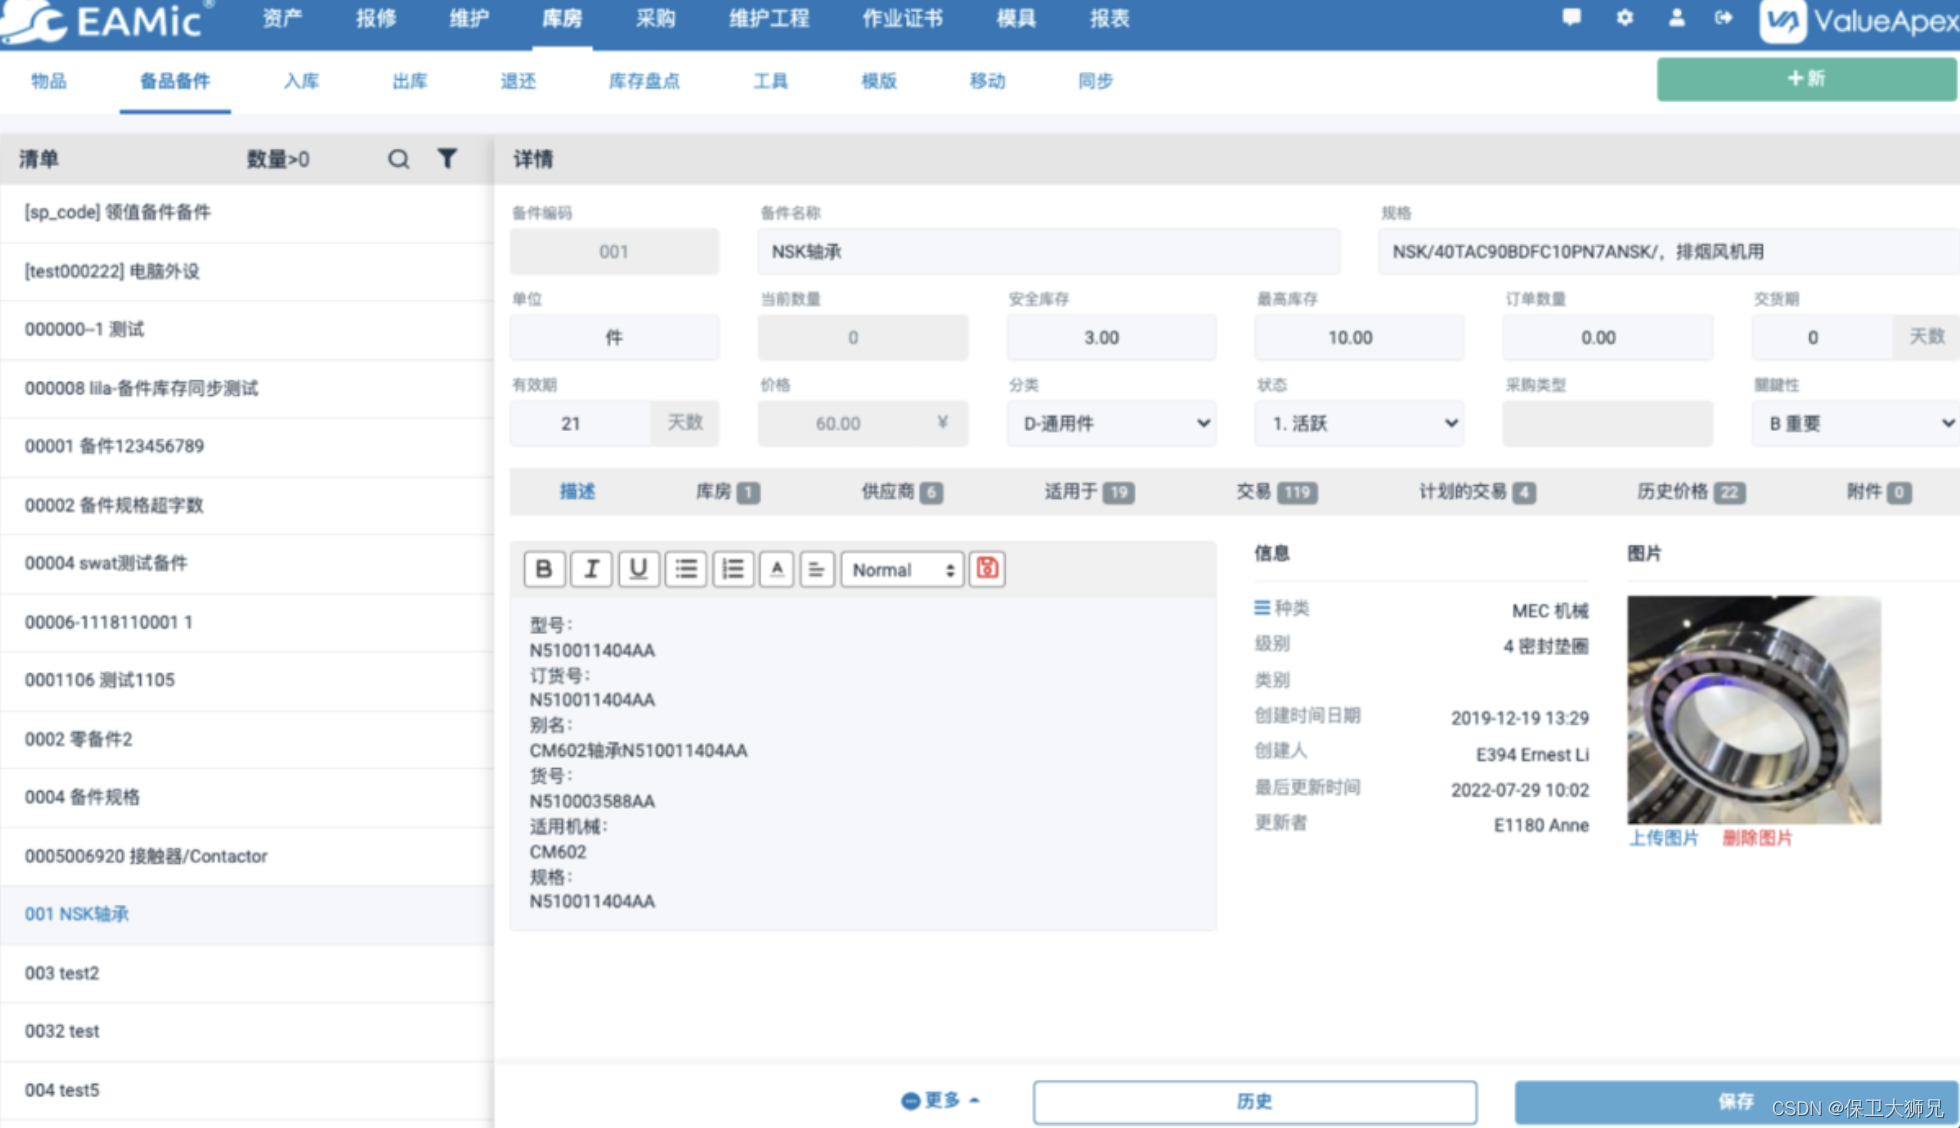
Task: Click the 上传图片 link
Action: pos(1663,838)
